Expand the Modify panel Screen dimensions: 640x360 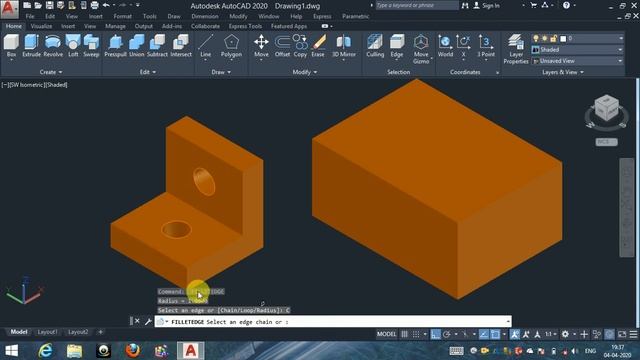coord(304,72)
